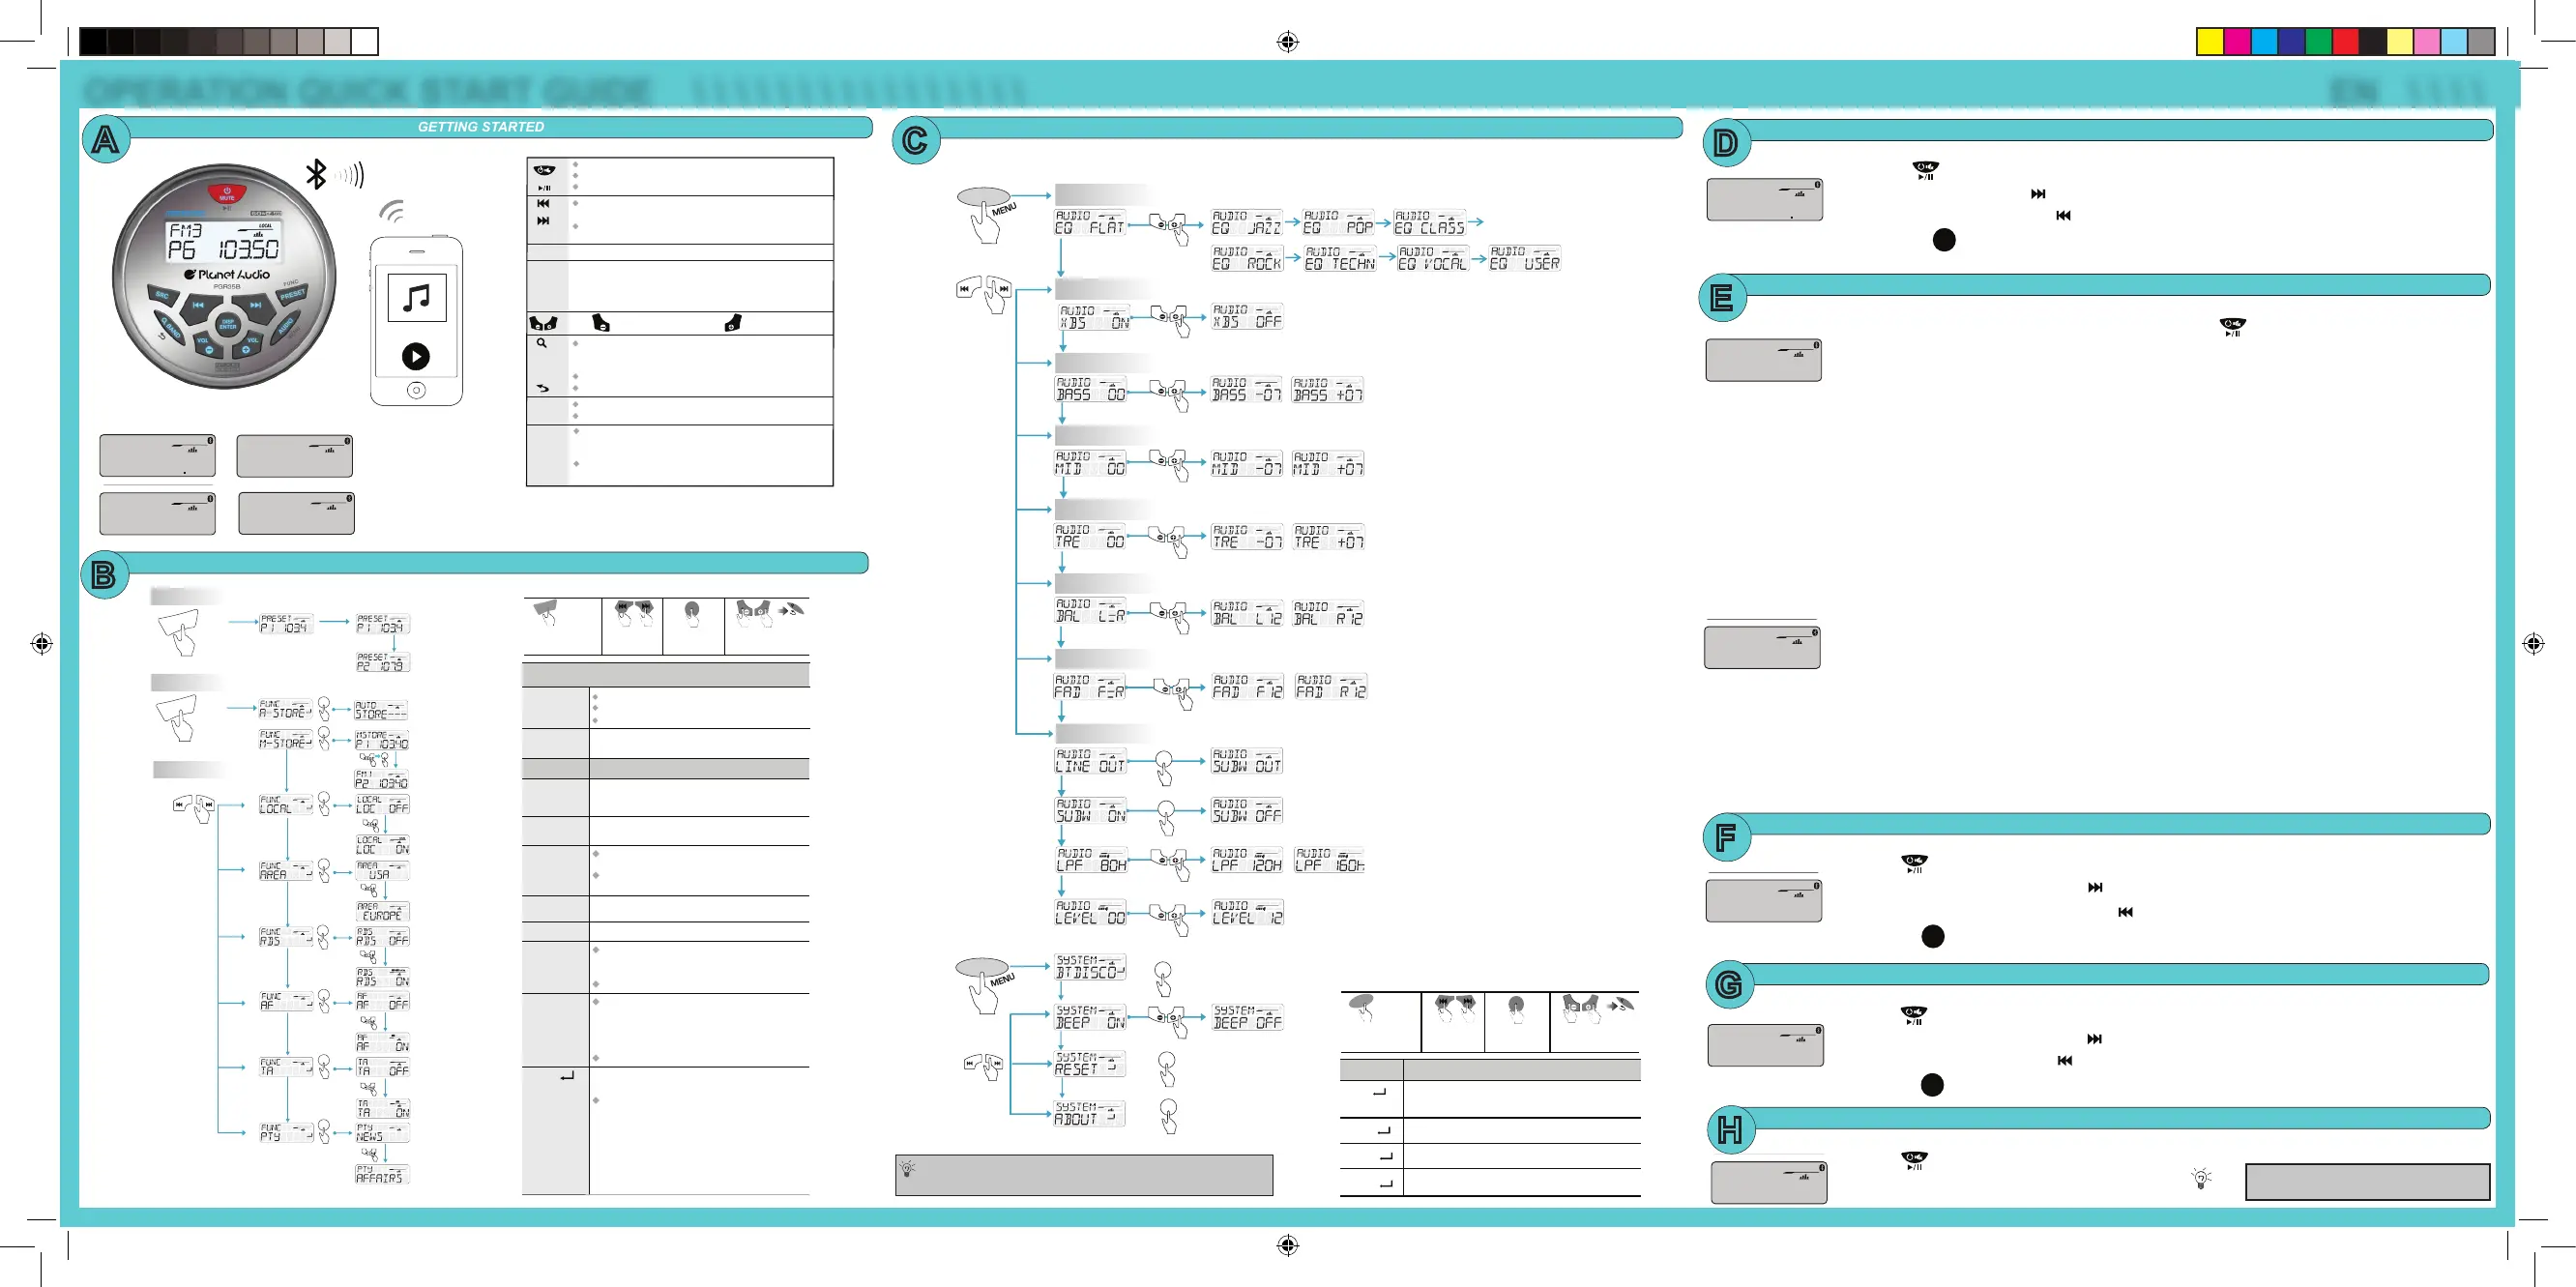Screen dimensions: 2576x1287
Task: Click the red MUTE power button on the radio
Action: point(227,193)
